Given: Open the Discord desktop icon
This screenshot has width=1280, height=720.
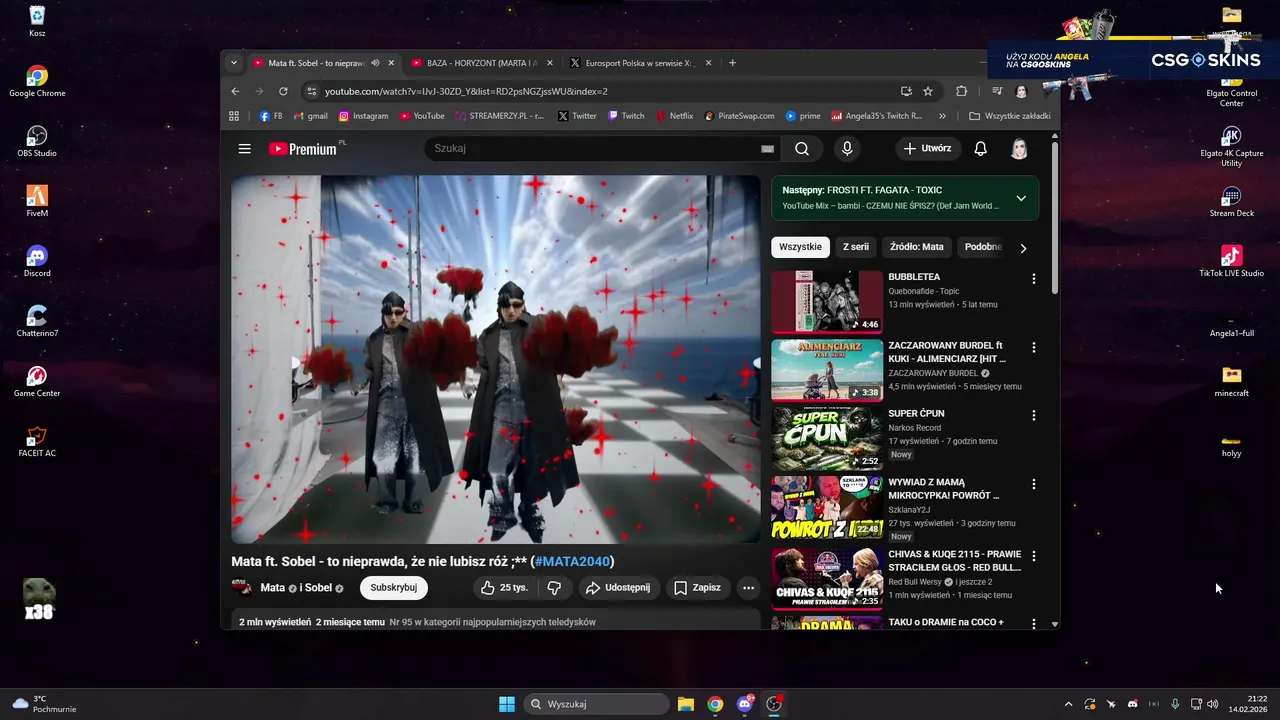Looking at the screenshot, I should (x=37, y=261).
